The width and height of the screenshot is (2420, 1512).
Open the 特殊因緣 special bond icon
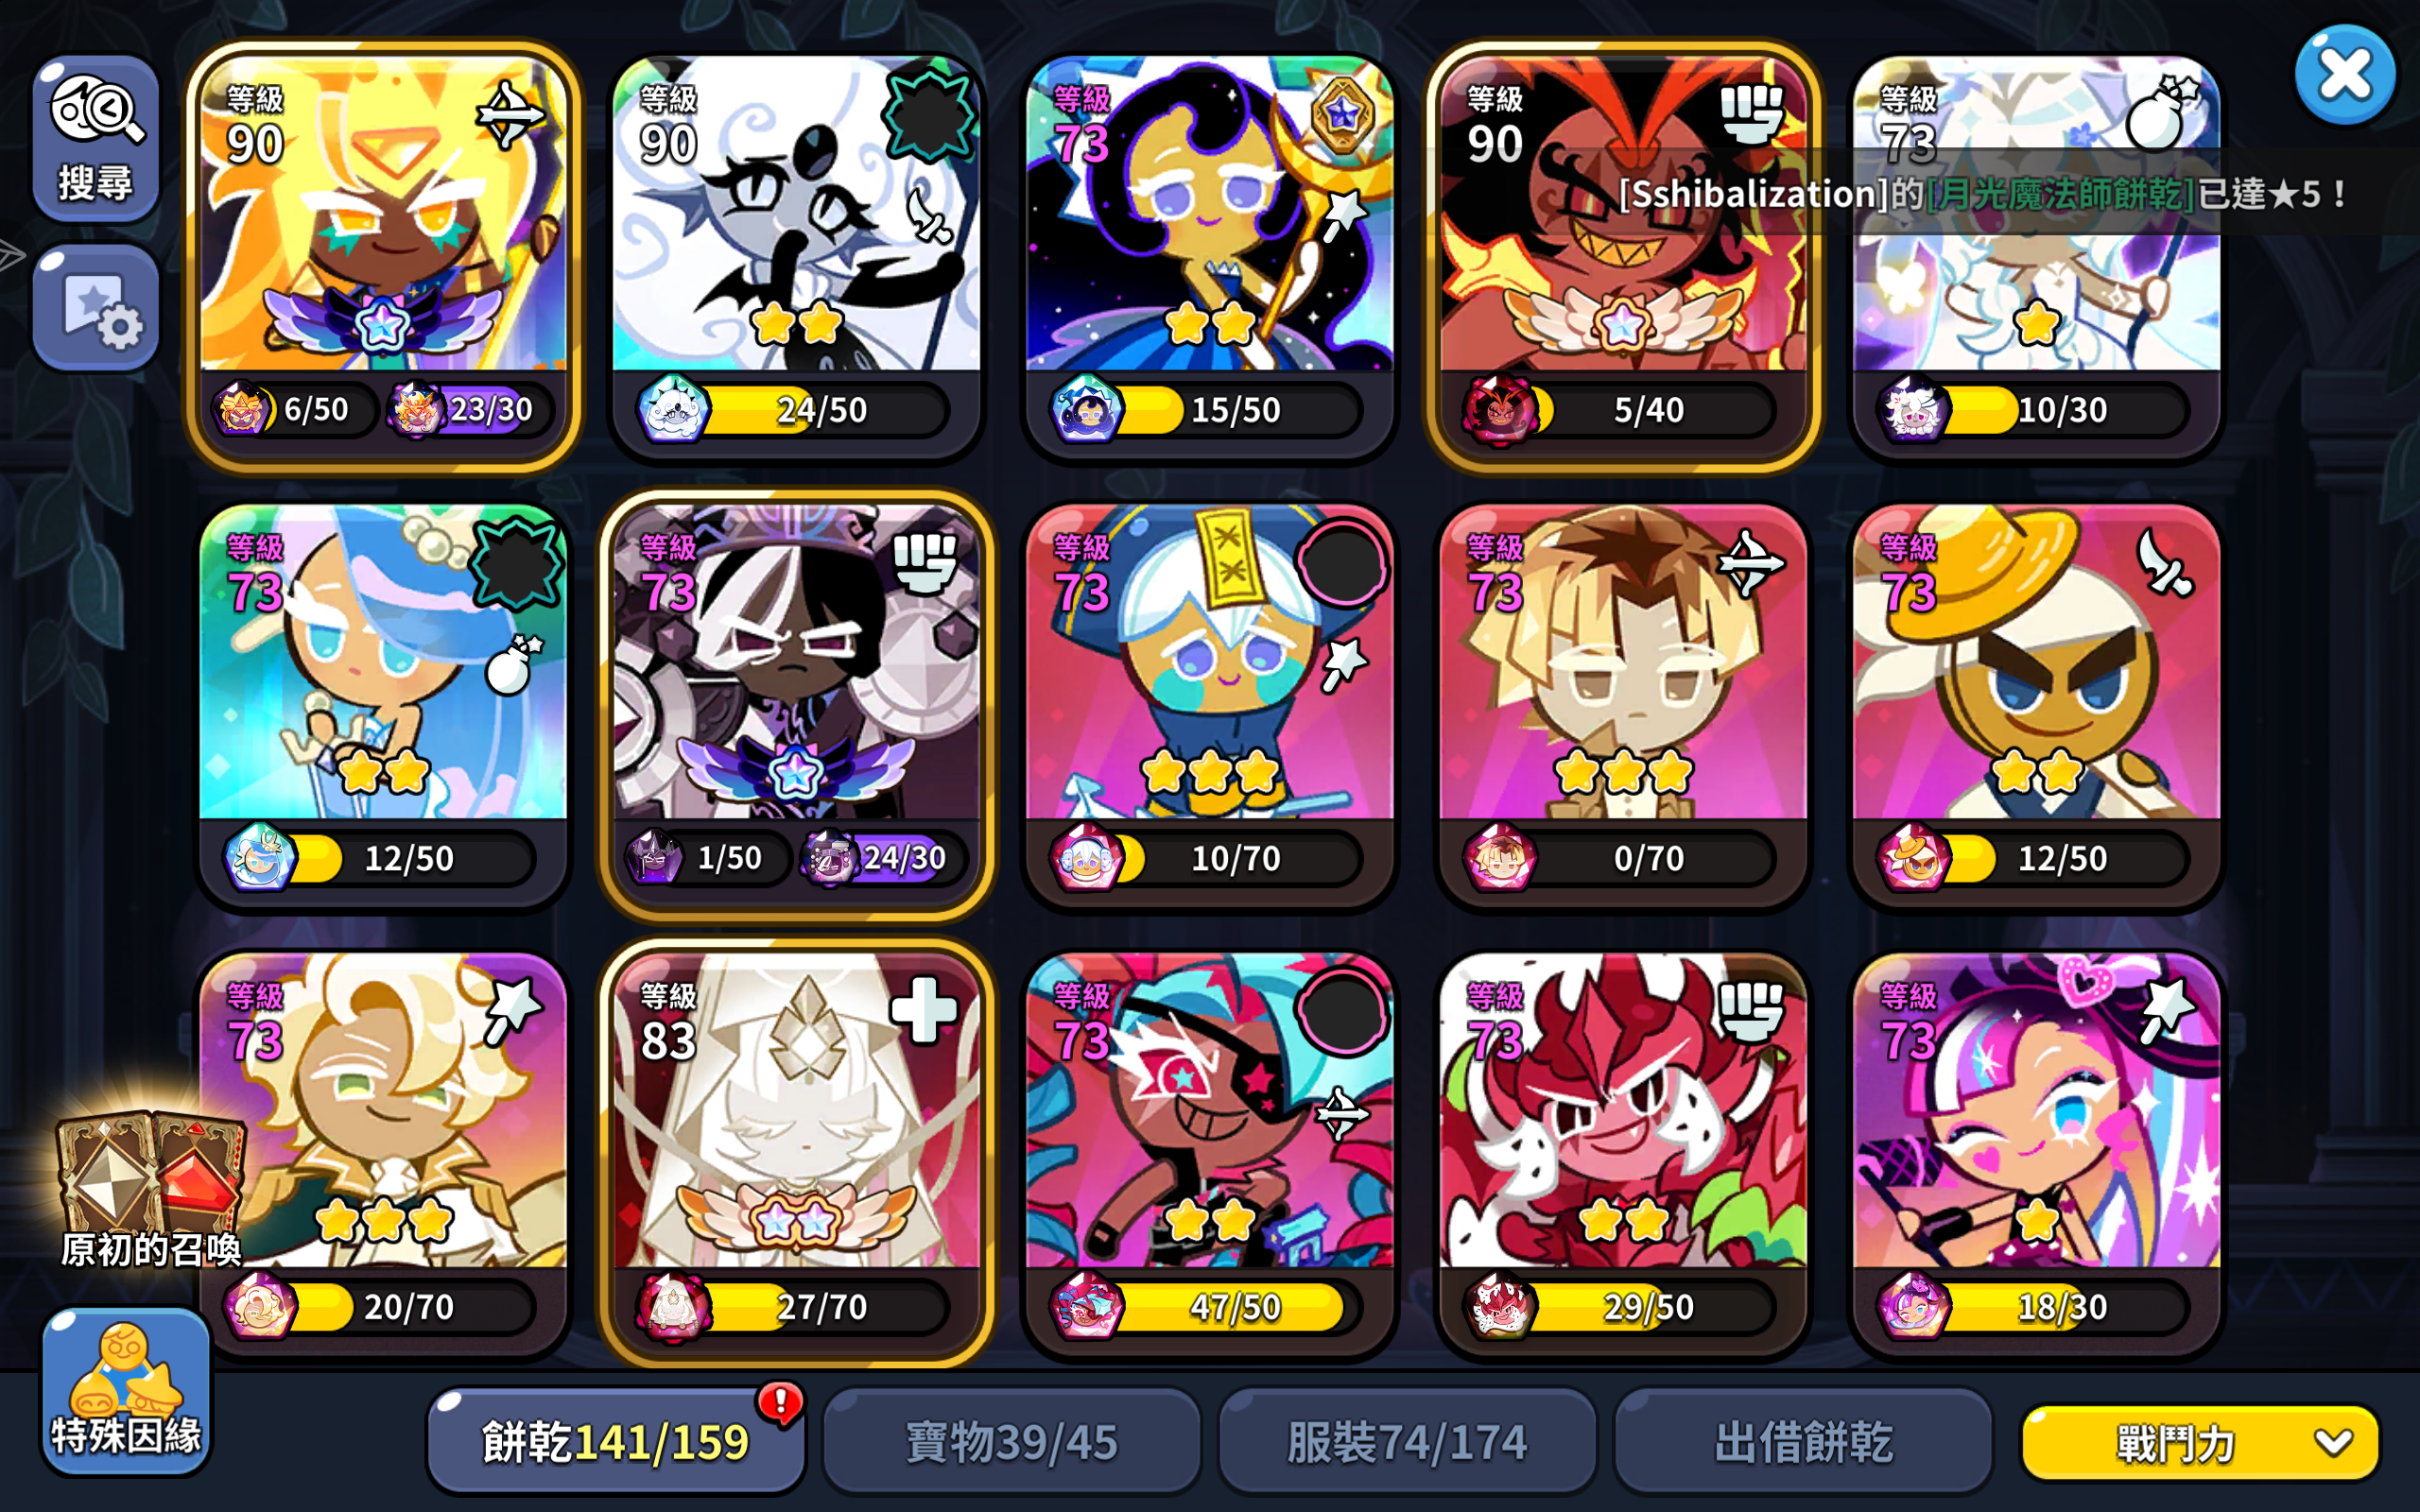pyautogui.click(x=126, y=1391)
